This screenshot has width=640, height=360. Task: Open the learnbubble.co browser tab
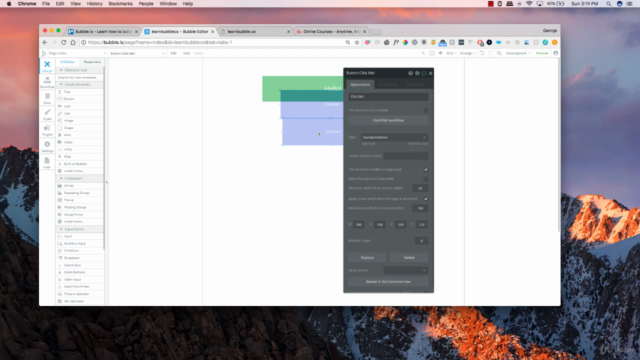(x=256, y=31)
